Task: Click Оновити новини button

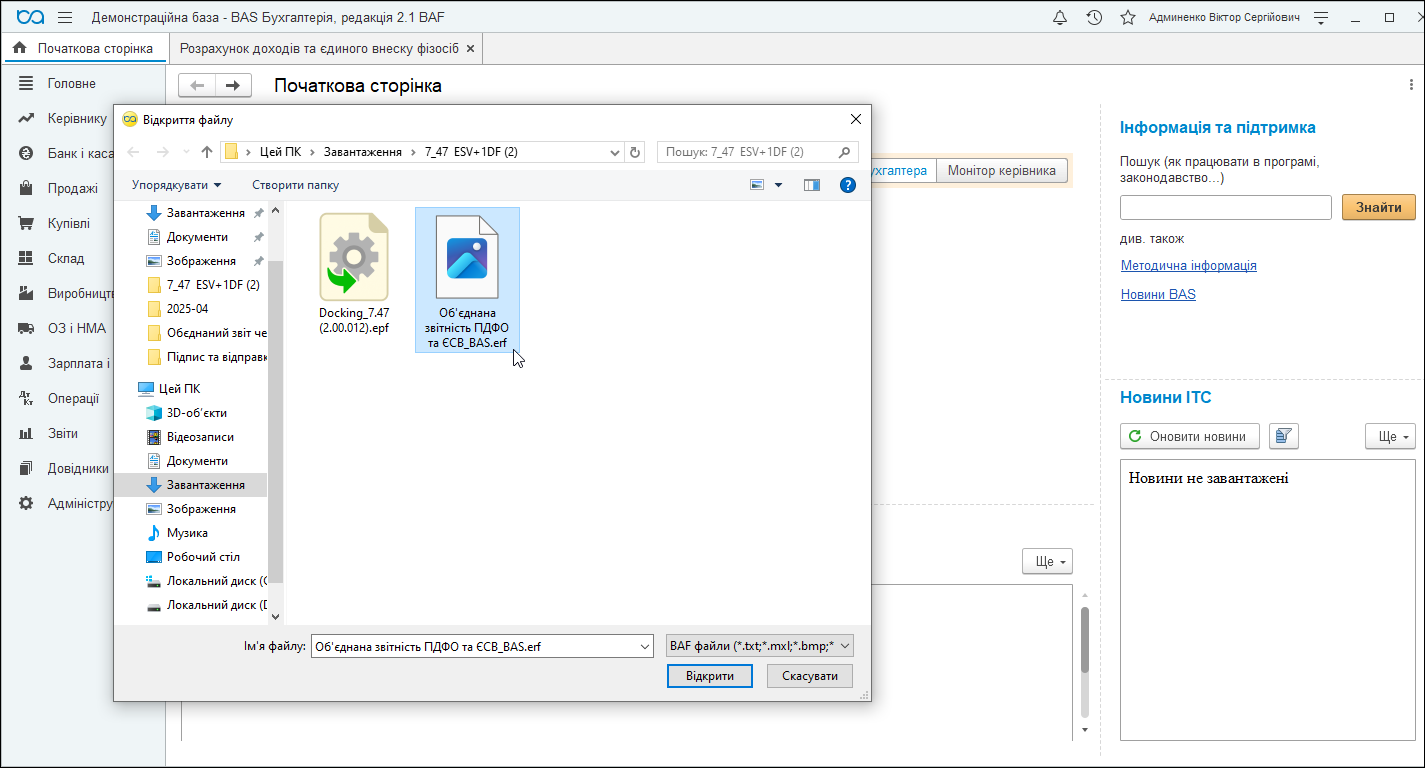Action: [x=1189, y=436]
